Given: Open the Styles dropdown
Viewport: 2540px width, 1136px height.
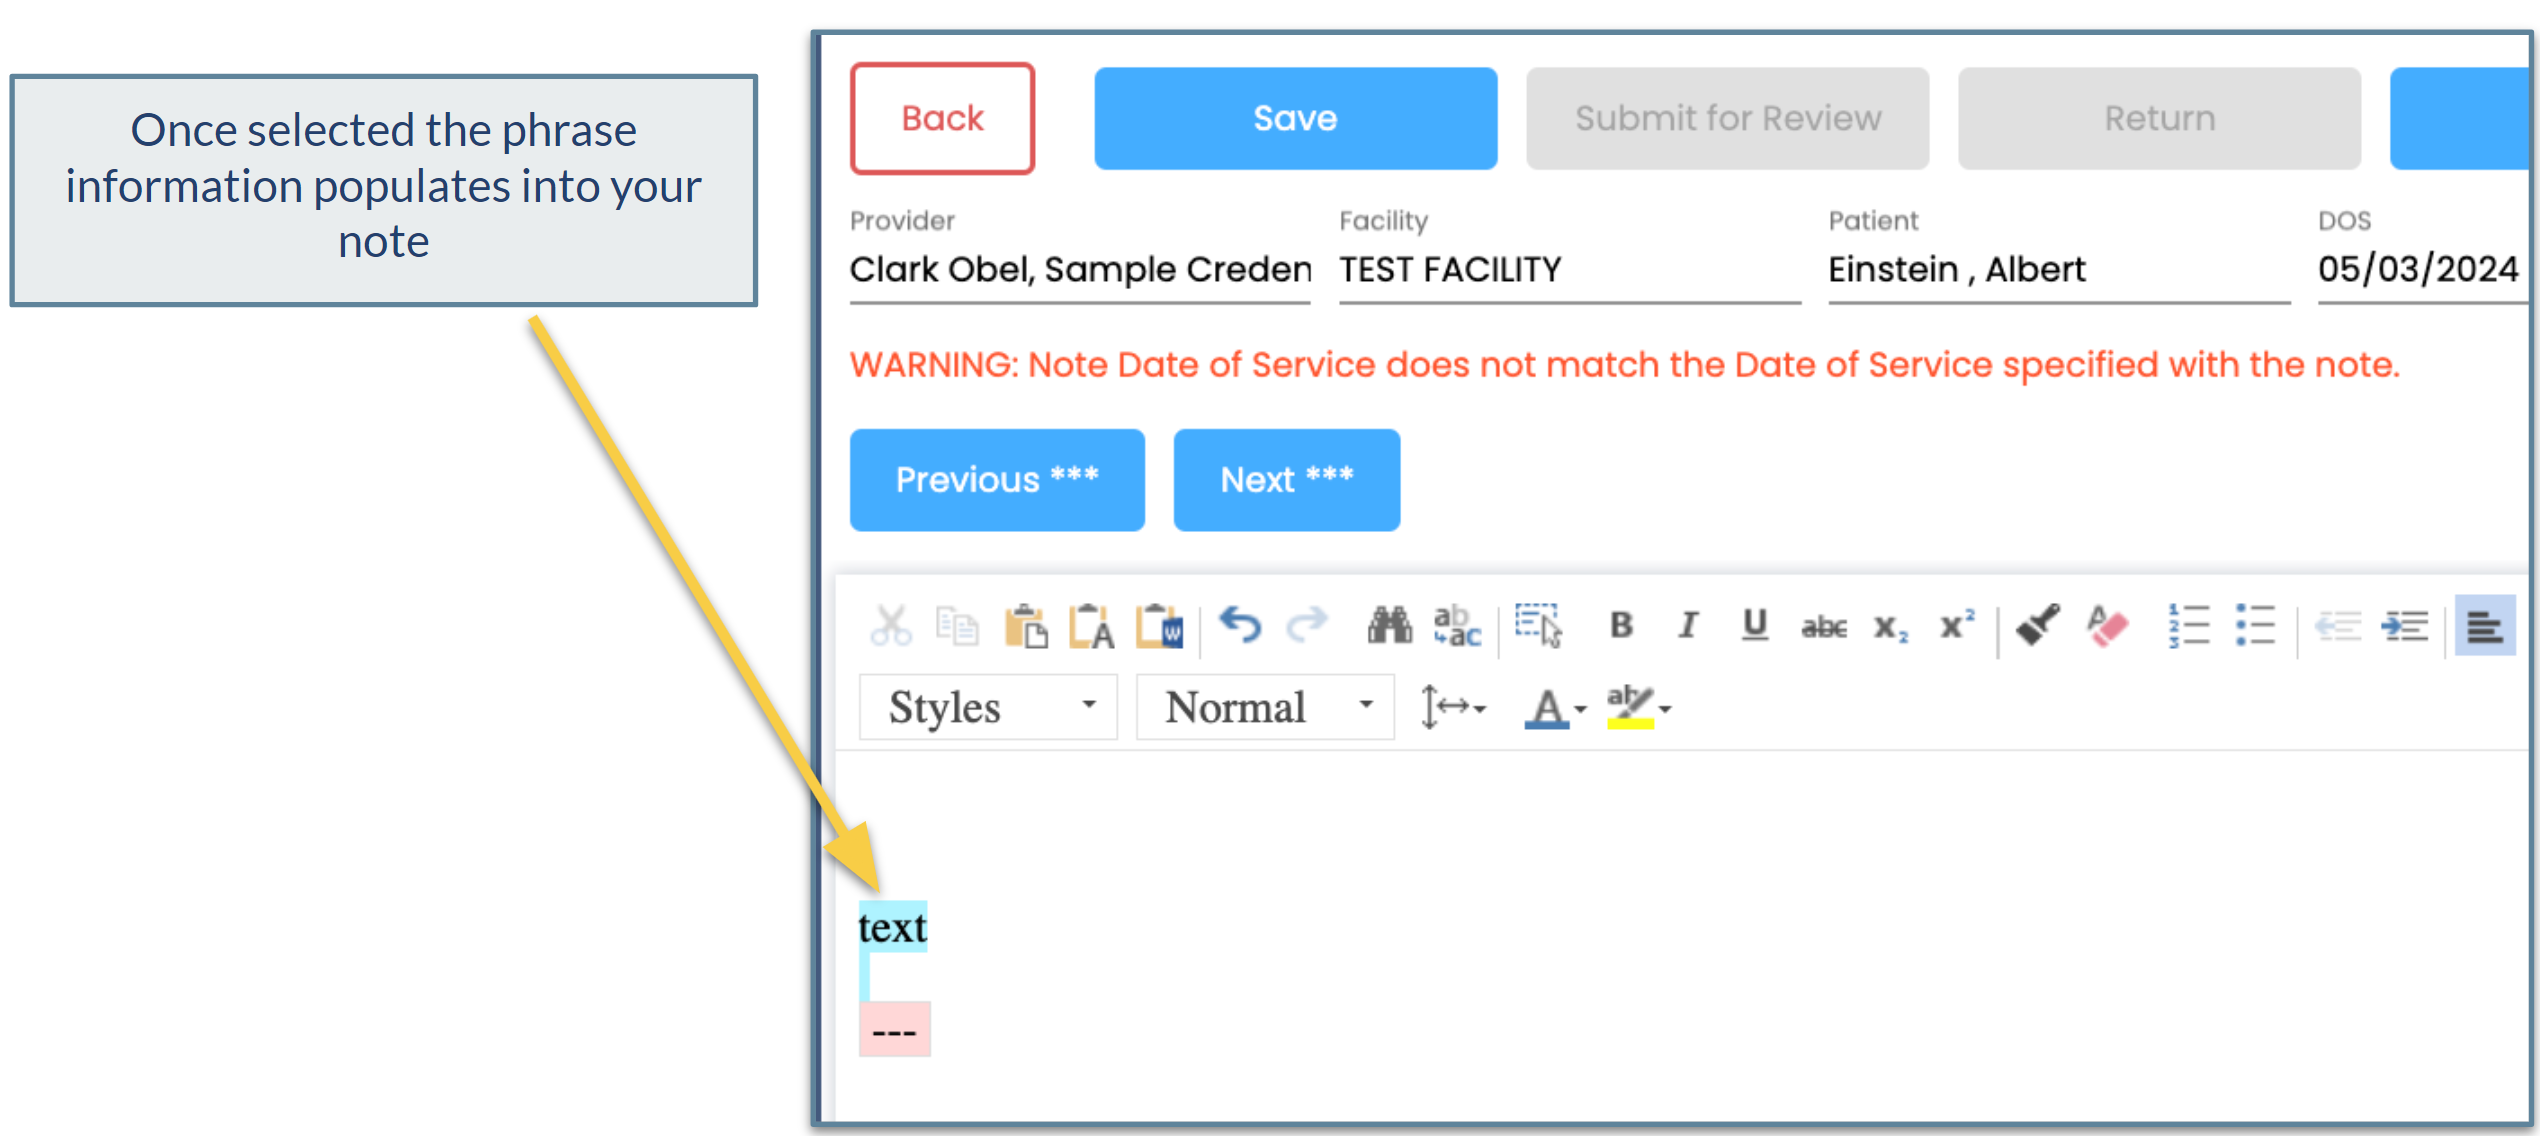Looking at the screenshot, I should point(987,706).
